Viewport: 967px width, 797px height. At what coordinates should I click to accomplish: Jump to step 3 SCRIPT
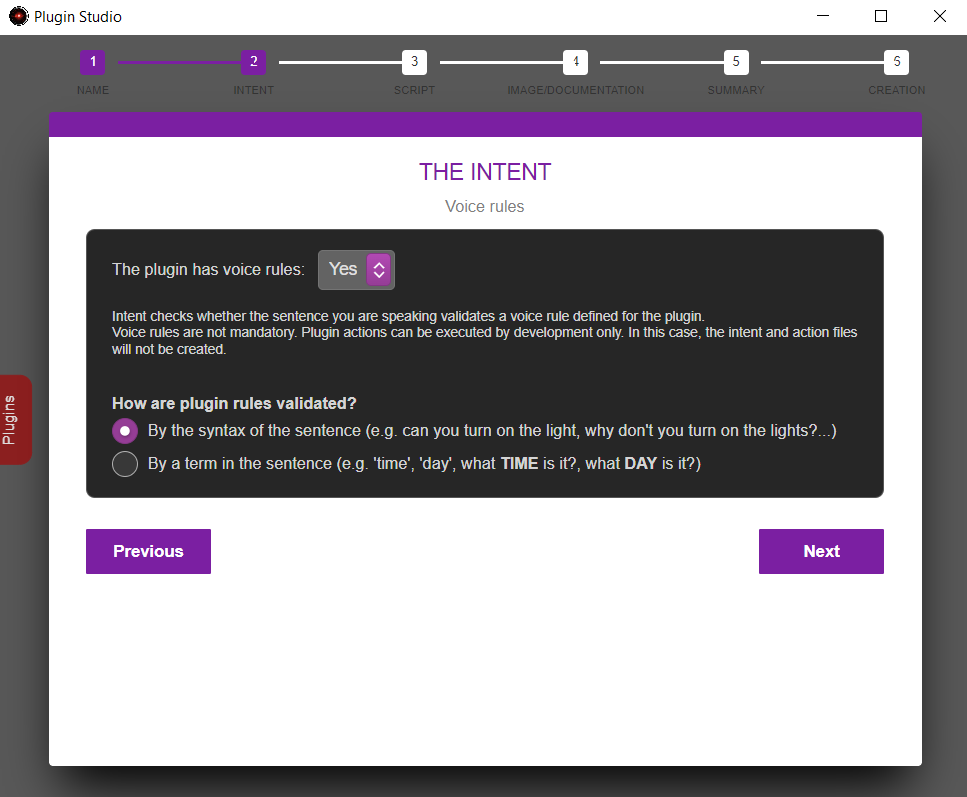[414, 62]
